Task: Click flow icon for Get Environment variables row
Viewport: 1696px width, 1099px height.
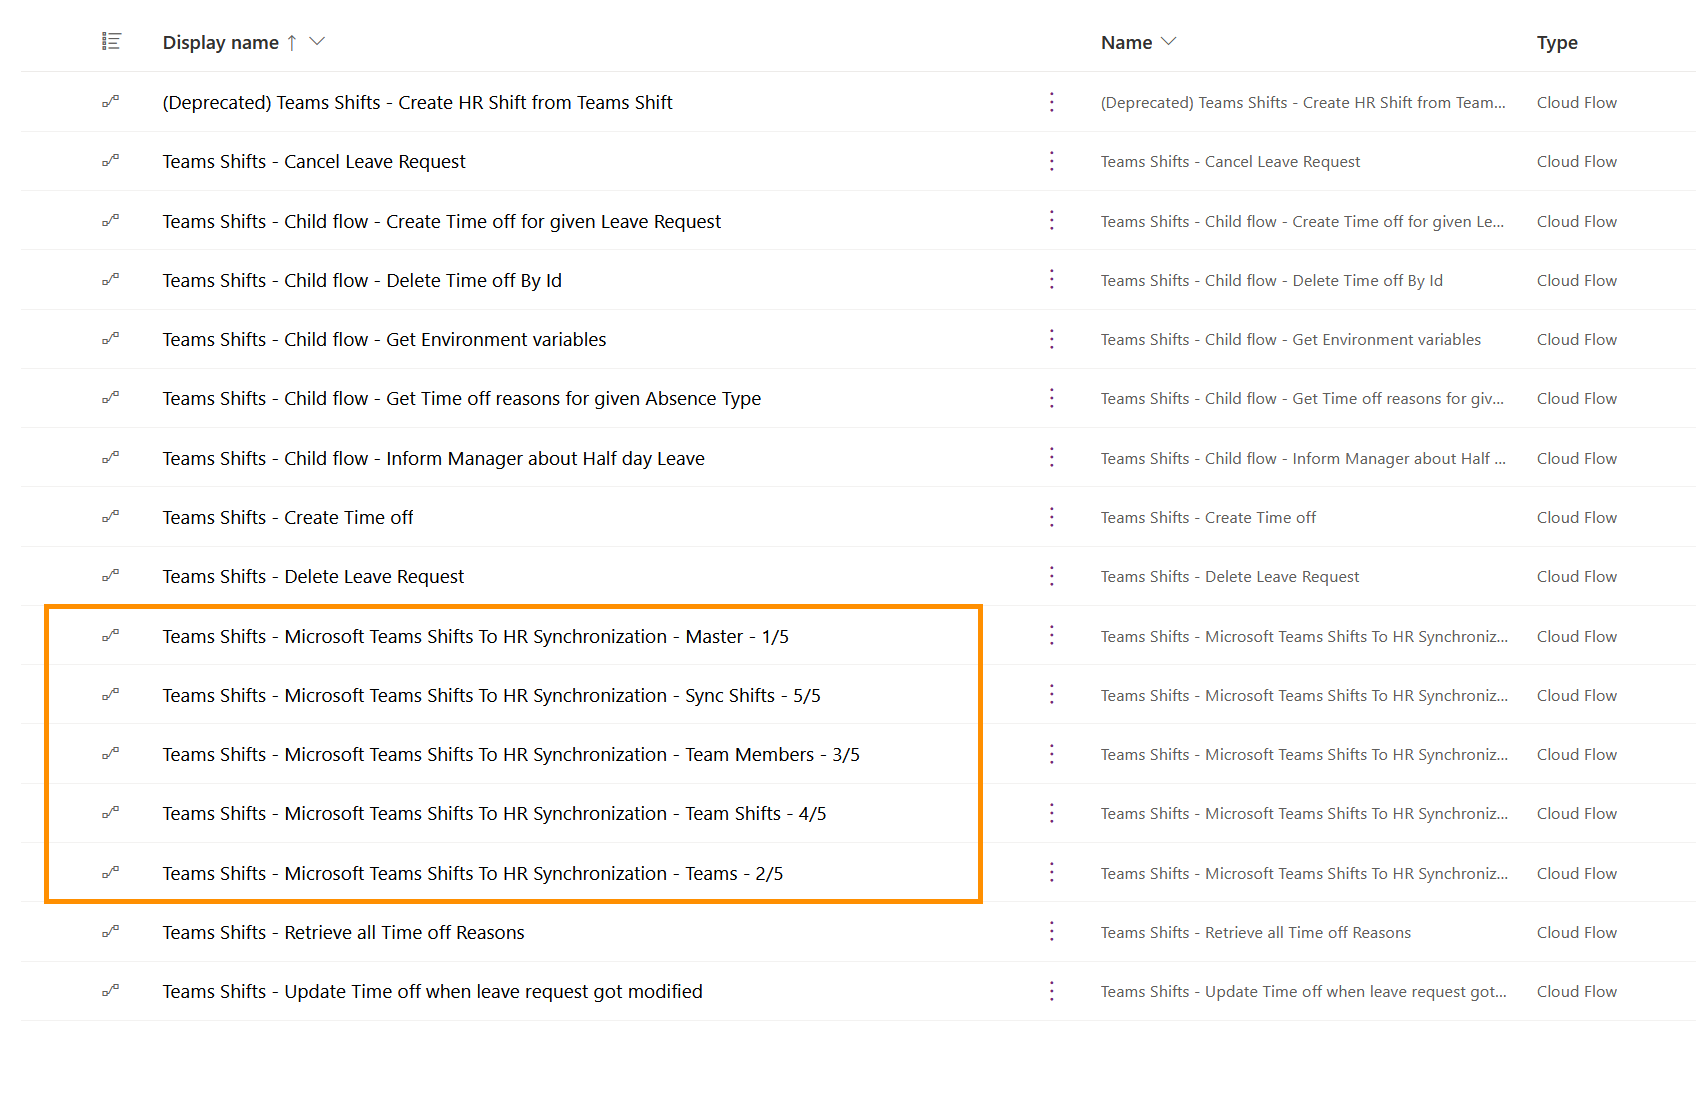Action: point(110,338)
